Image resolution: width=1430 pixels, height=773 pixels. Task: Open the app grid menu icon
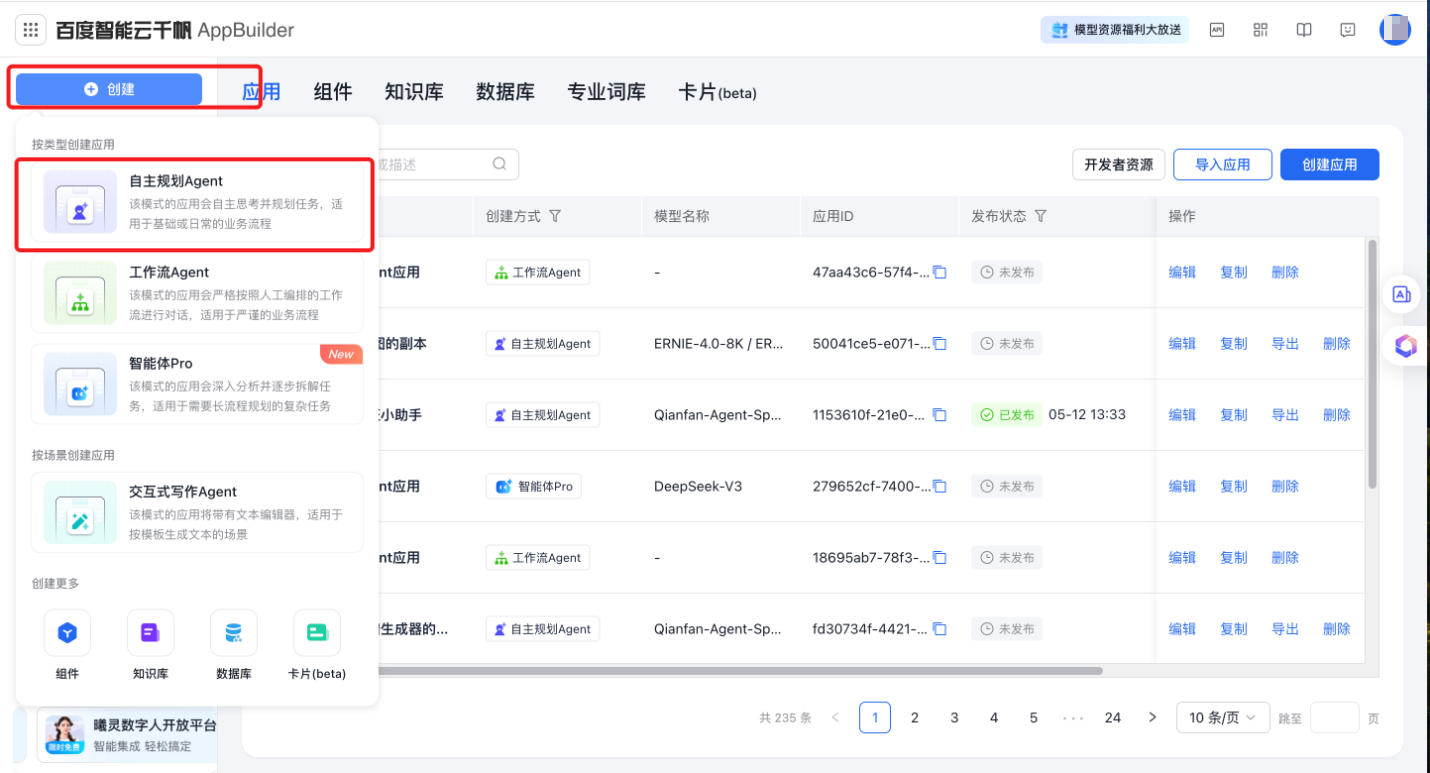pos(31,30)
